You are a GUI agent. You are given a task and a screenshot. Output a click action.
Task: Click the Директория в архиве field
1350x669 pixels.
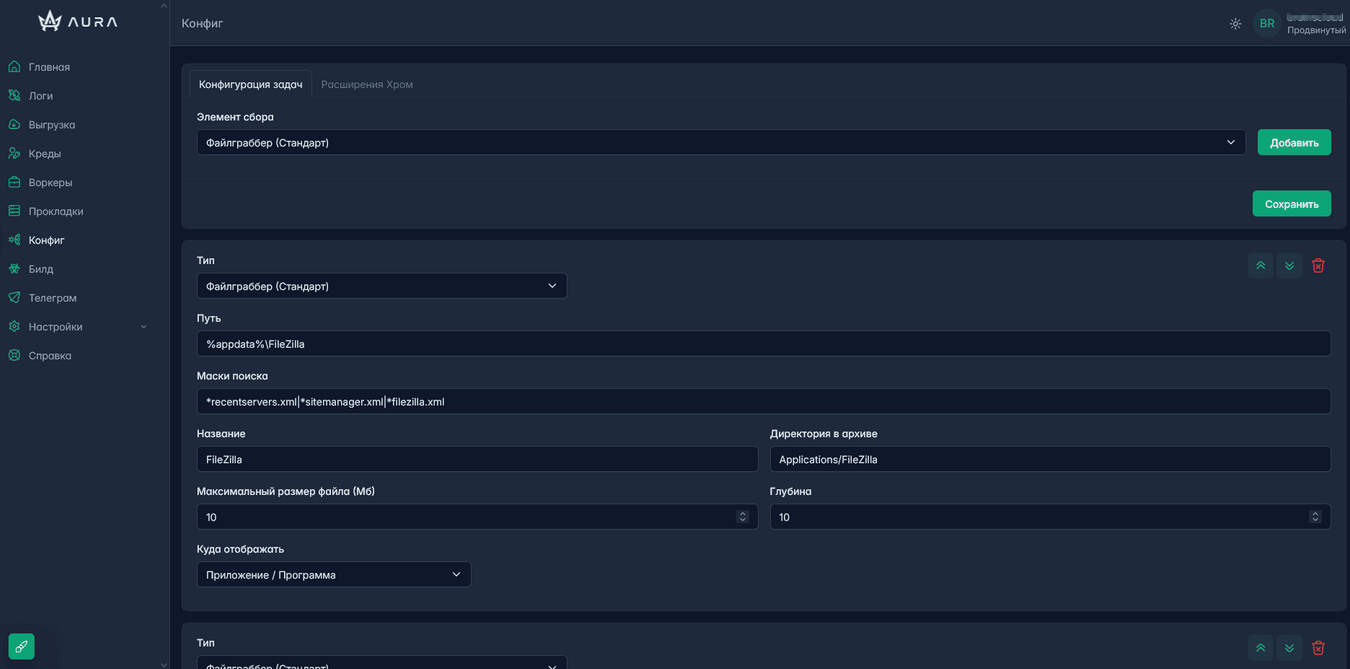[1050, 459]
